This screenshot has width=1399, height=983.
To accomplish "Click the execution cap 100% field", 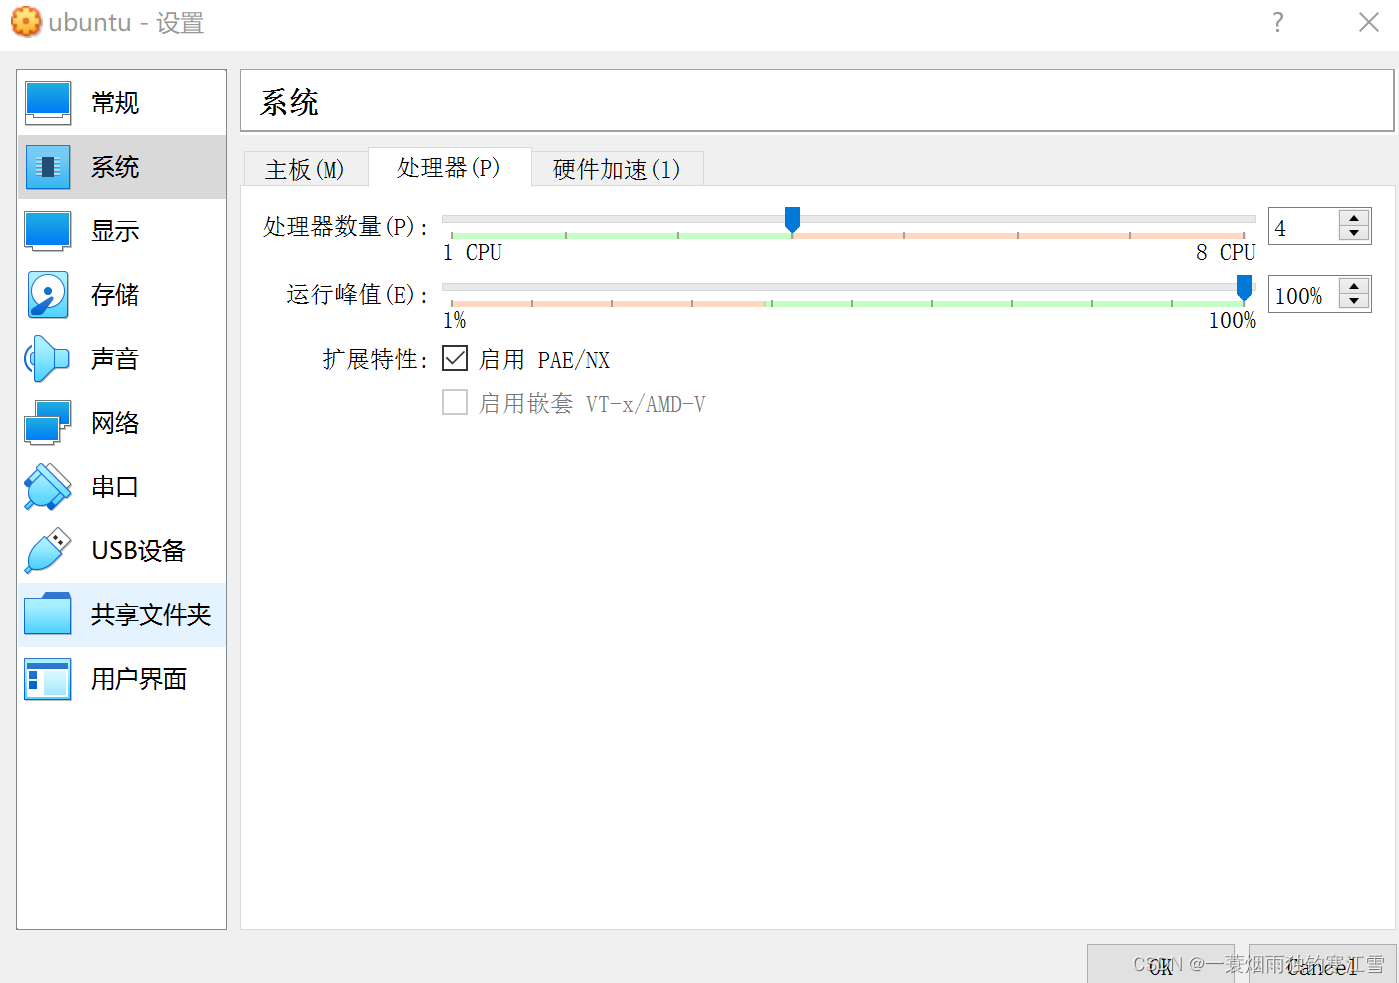I will pos(1304,295).
